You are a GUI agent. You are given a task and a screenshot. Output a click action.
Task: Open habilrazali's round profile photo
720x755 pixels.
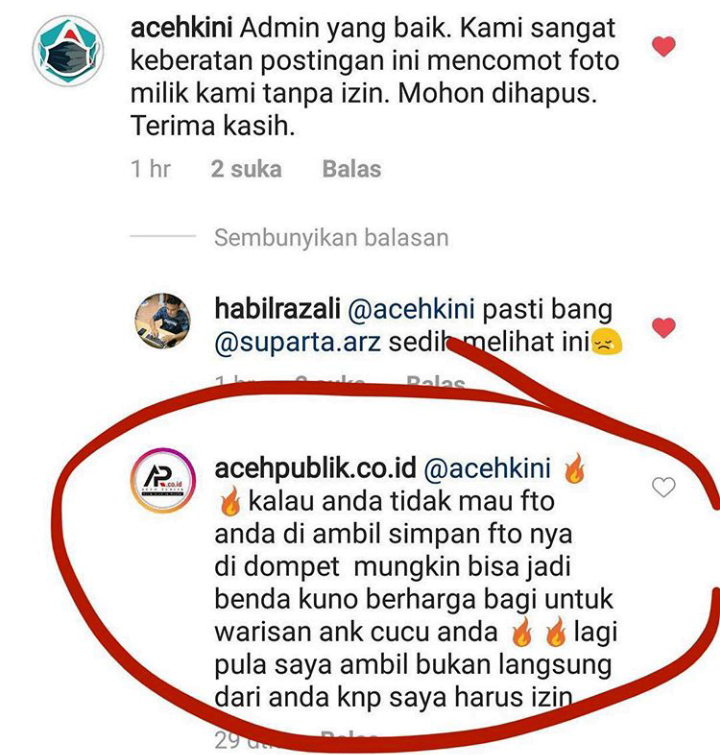(x=162, y=320)
